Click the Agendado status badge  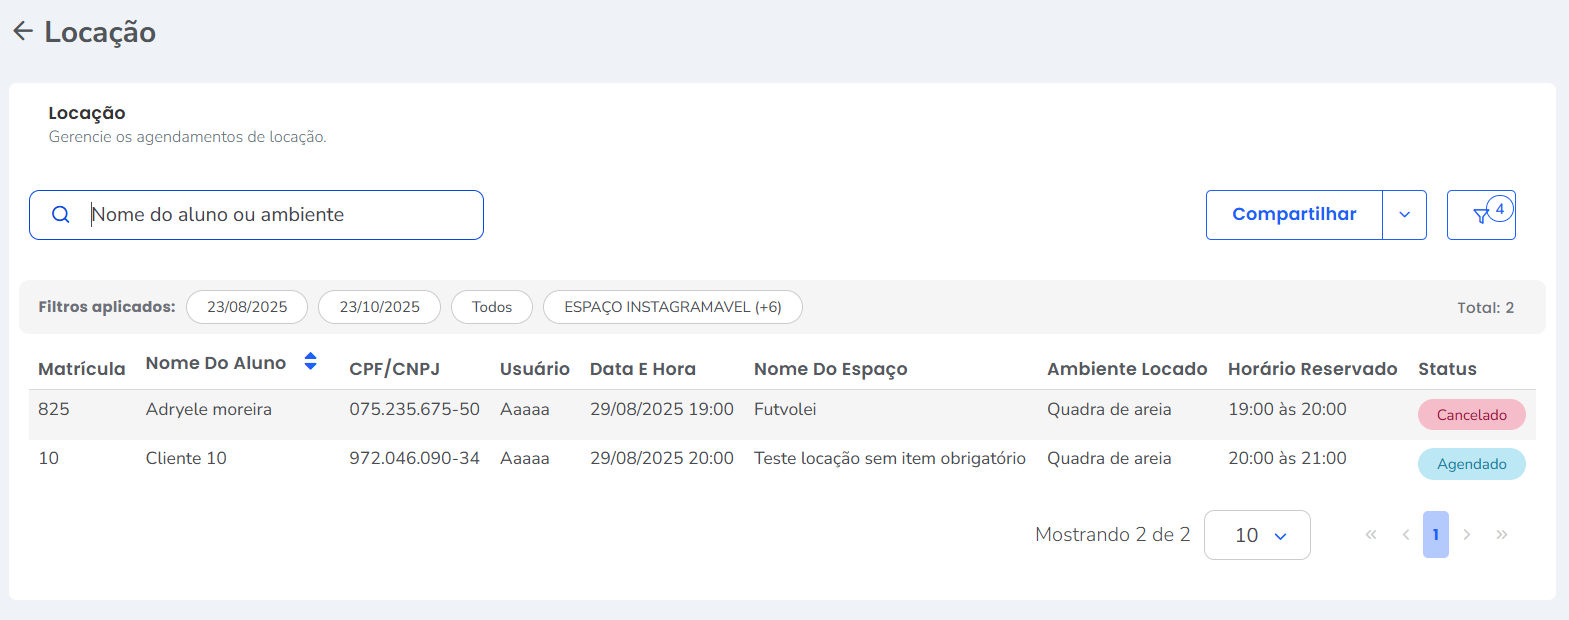coord(1471,464)
